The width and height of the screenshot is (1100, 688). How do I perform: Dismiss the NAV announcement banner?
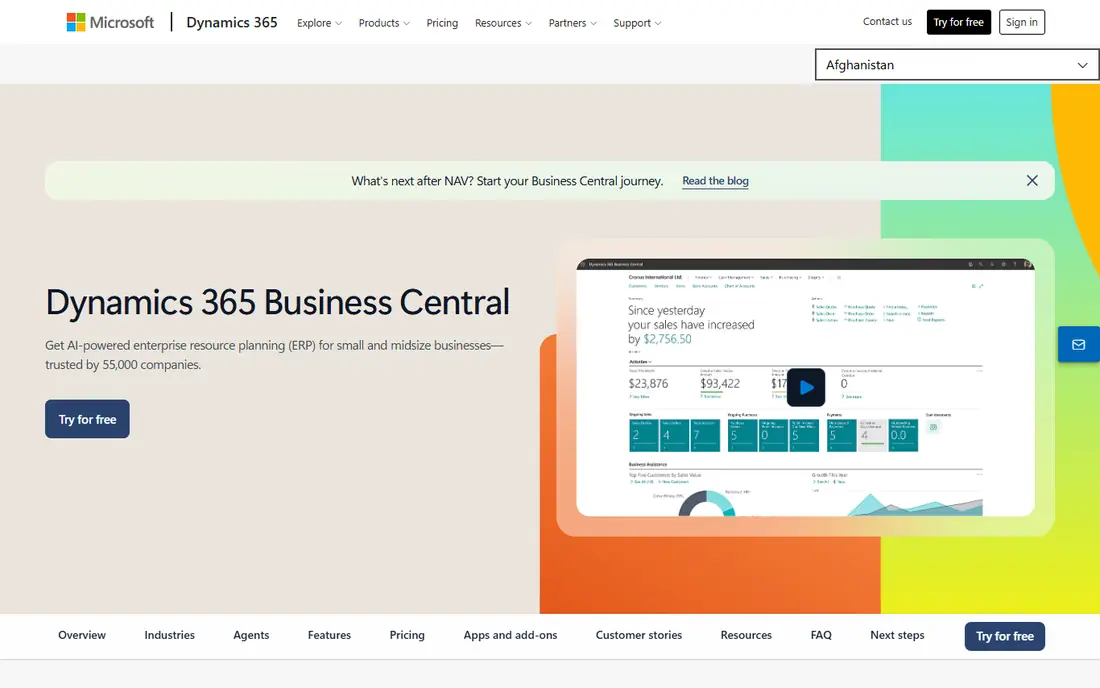click(1031, 181)
